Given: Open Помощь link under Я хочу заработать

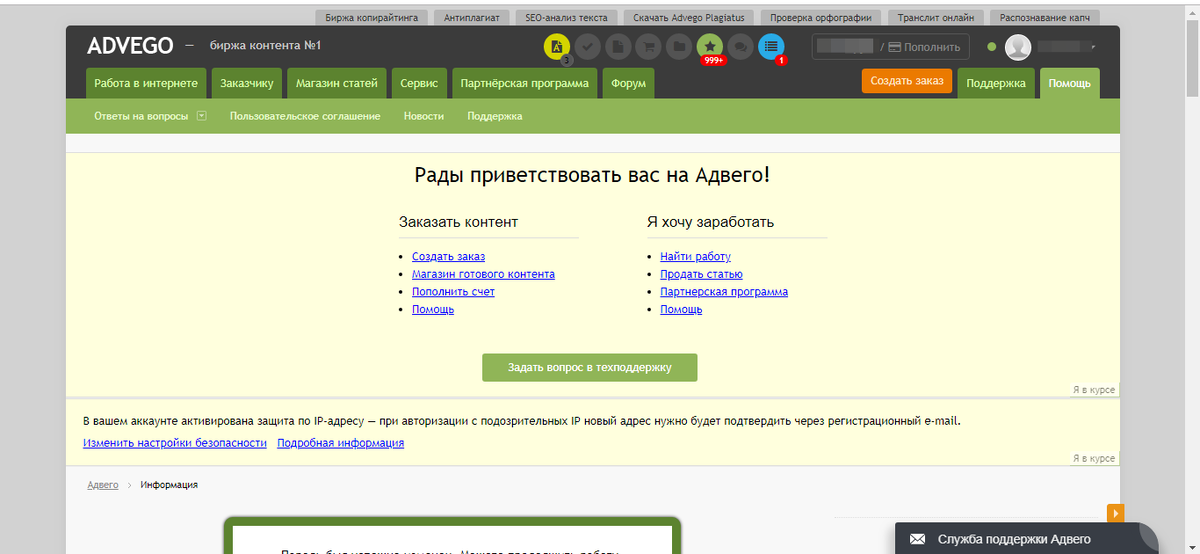Looking at the screenshot, I should (681, 310).
